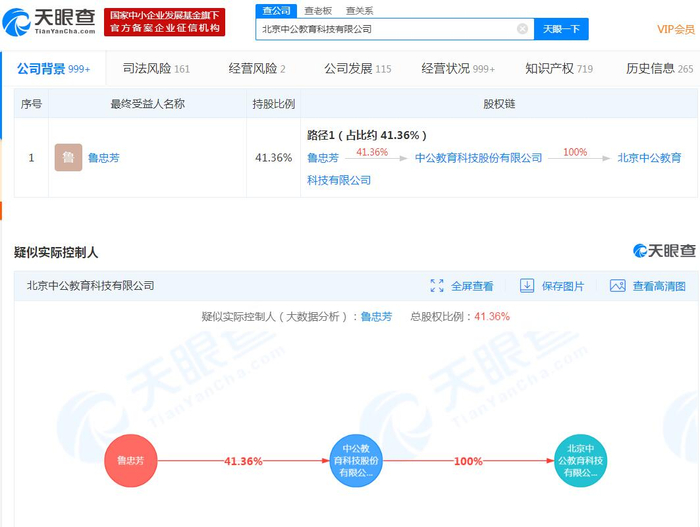Open the 公司发展 tab

click(x=358, y=69)
